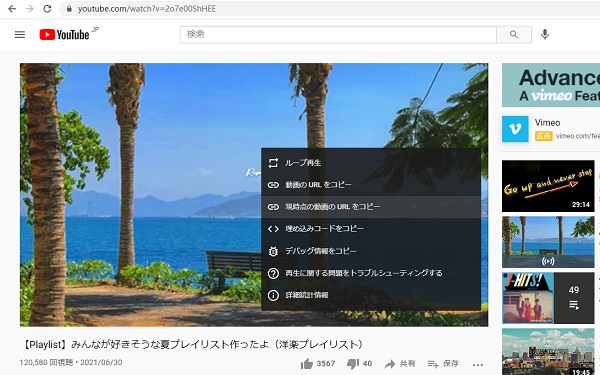Click the Vimeo advertiser name link
The width and height of the screenshot is (600, 375).
coord(547,123)
